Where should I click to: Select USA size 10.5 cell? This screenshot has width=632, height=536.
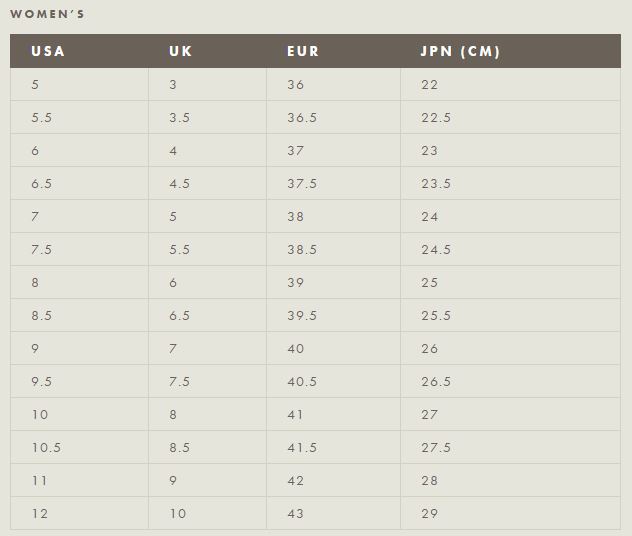tap(46, 448)
